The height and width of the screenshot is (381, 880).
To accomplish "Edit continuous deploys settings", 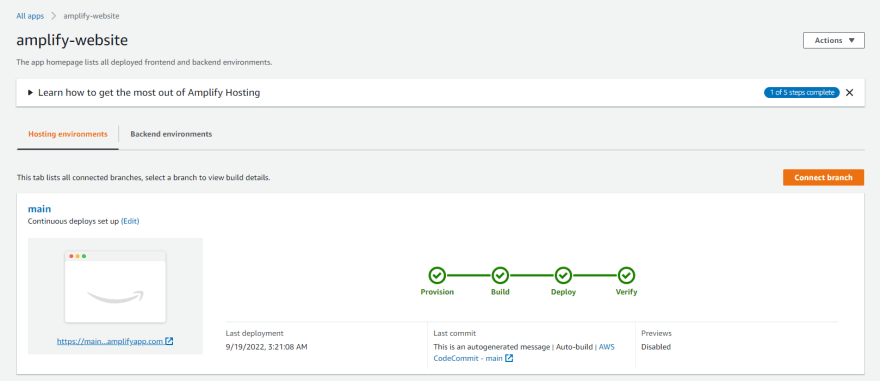I will (130, 221).
